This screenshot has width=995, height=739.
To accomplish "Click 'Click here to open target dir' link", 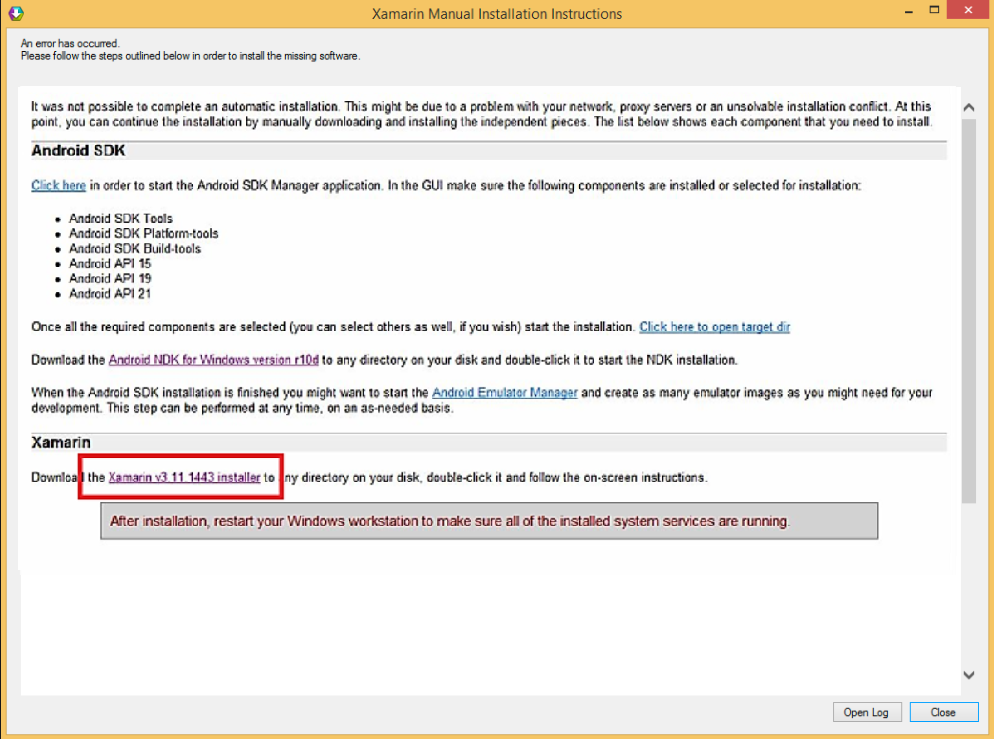I will pyautogui.click(x=715, y=327).
